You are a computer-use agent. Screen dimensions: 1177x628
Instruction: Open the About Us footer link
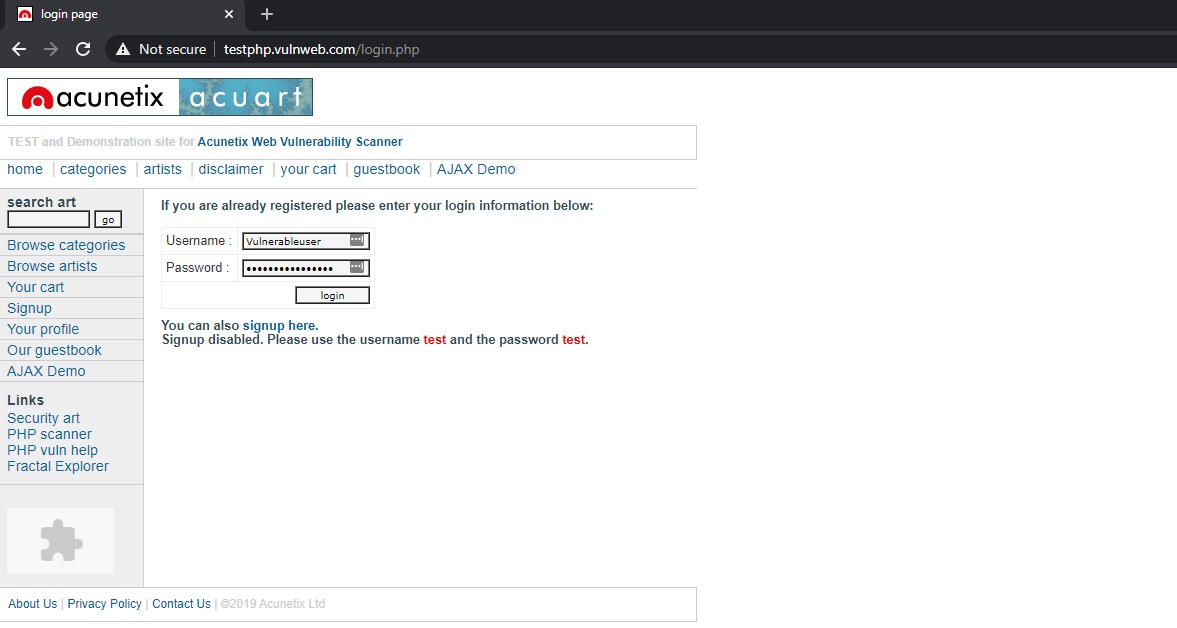coord(32,604)
